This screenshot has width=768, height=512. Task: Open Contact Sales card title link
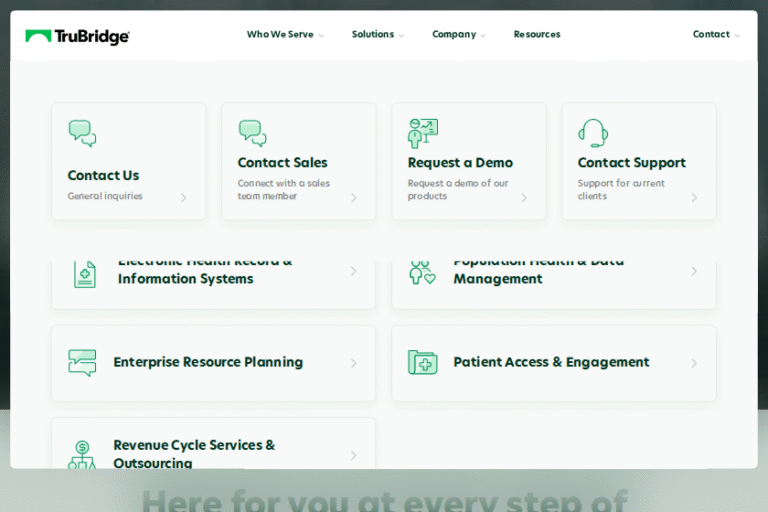click(282, 163)
